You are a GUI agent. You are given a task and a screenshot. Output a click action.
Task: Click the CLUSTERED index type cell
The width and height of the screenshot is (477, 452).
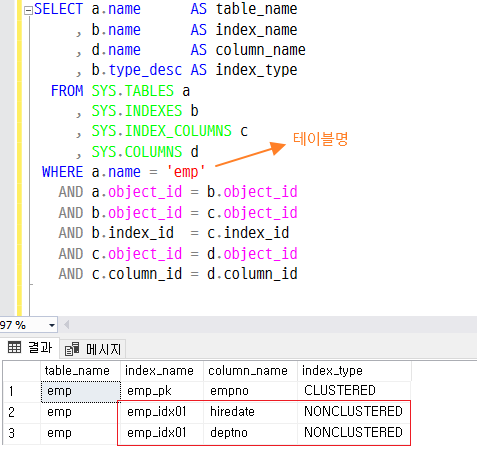coord(354,391)
